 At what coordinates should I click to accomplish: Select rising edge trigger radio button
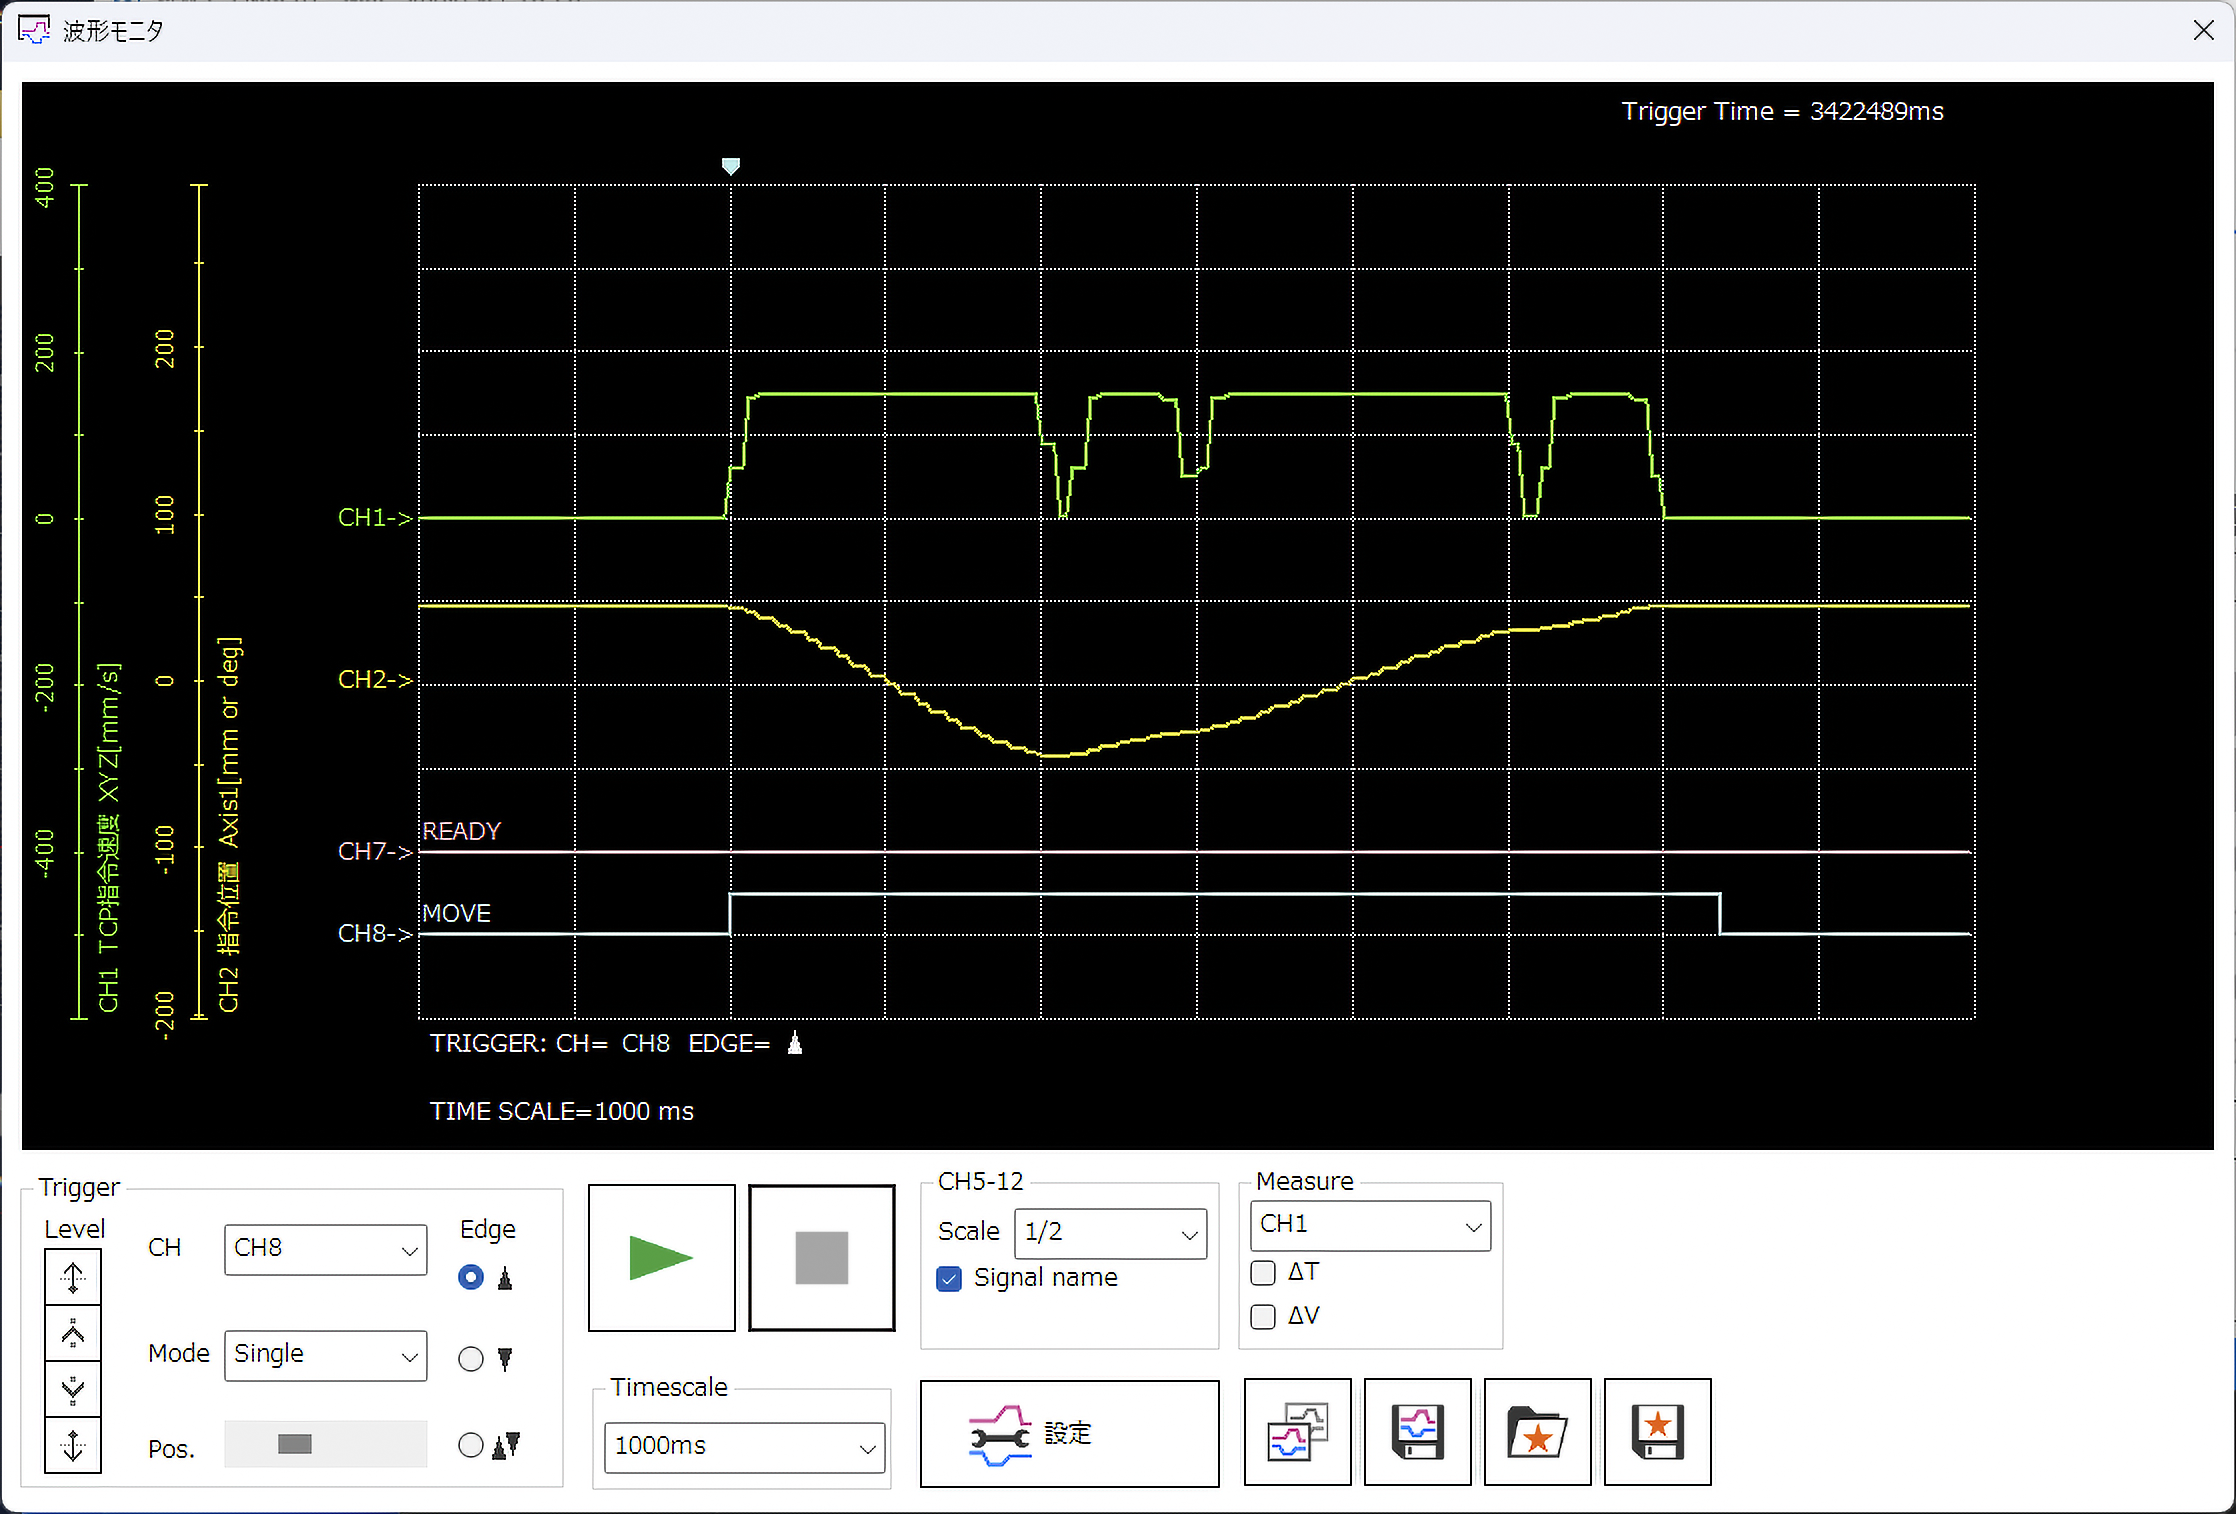click(x=471, y=1277)
